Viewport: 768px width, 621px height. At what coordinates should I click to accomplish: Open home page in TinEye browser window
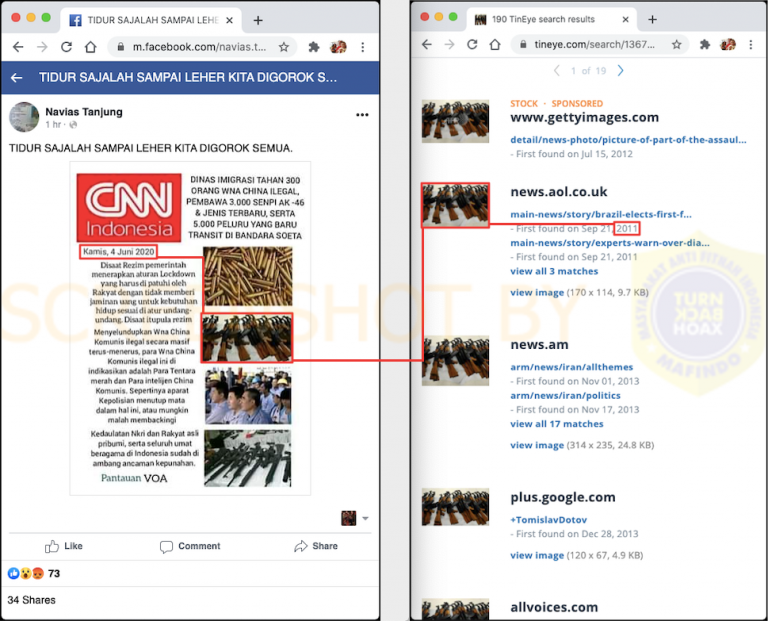[x=495, y=45]
